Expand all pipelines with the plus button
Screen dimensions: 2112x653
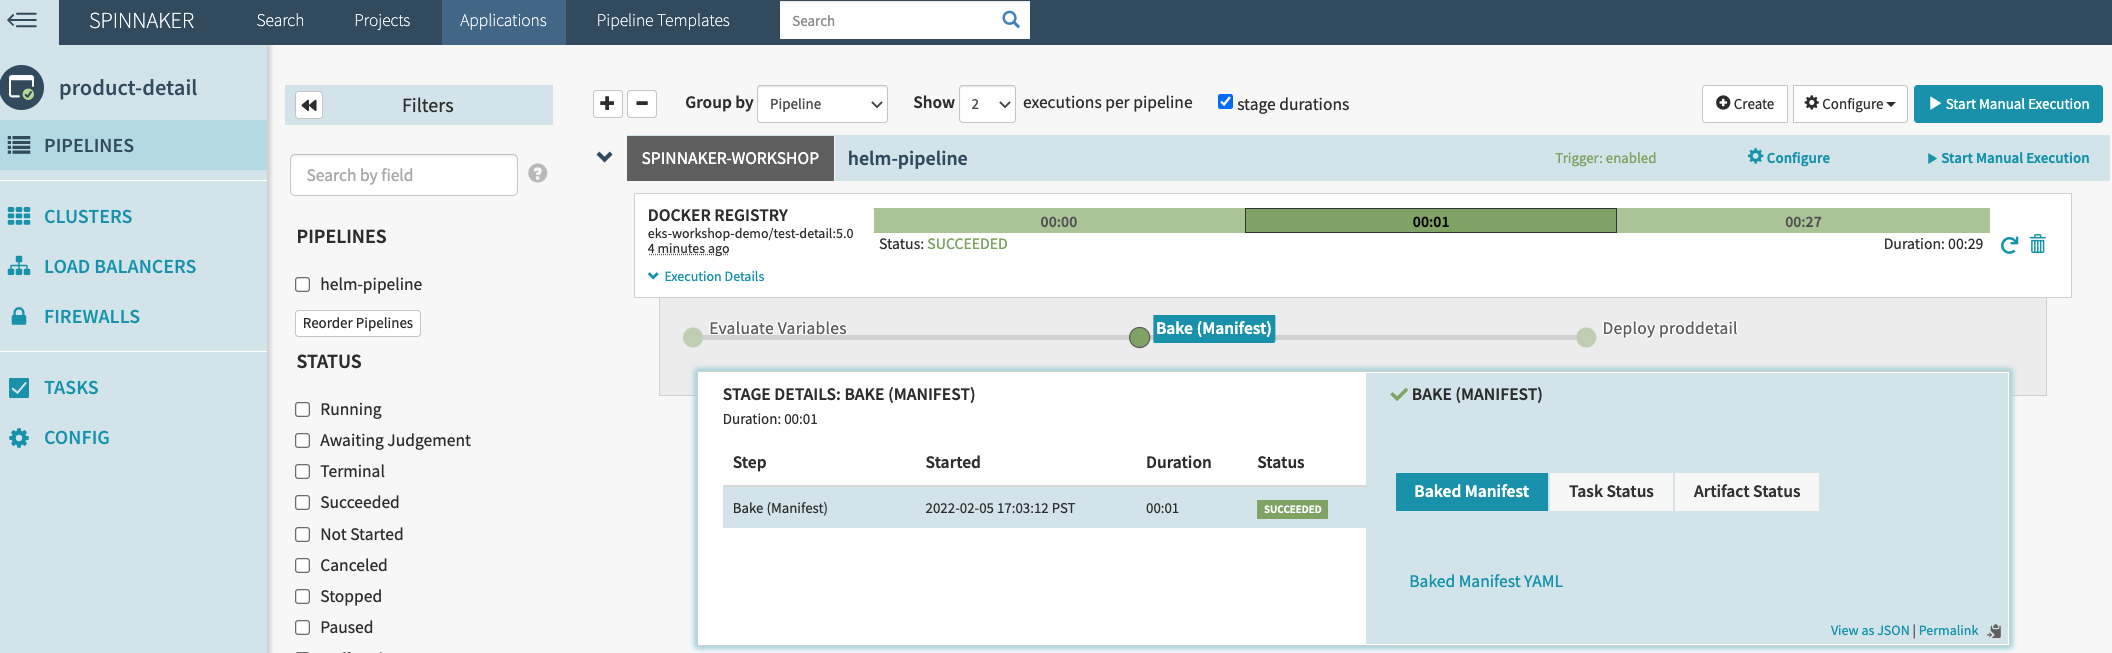(x=607, y=103)
